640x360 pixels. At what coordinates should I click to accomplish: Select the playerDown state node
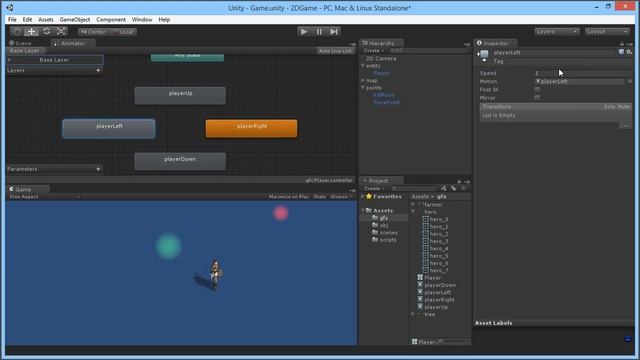pyautogui.click(x=180, y=161)
